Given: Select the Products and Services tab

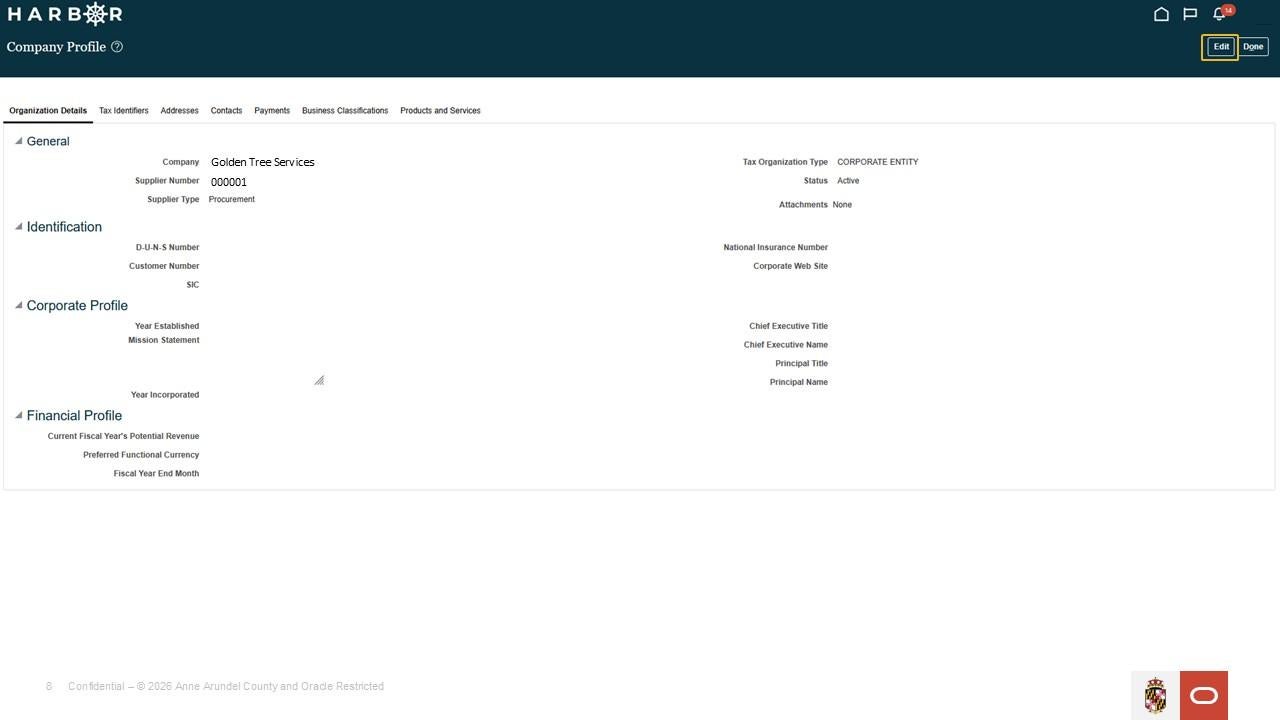Looking at the screenshot, I should click(440, 111).
